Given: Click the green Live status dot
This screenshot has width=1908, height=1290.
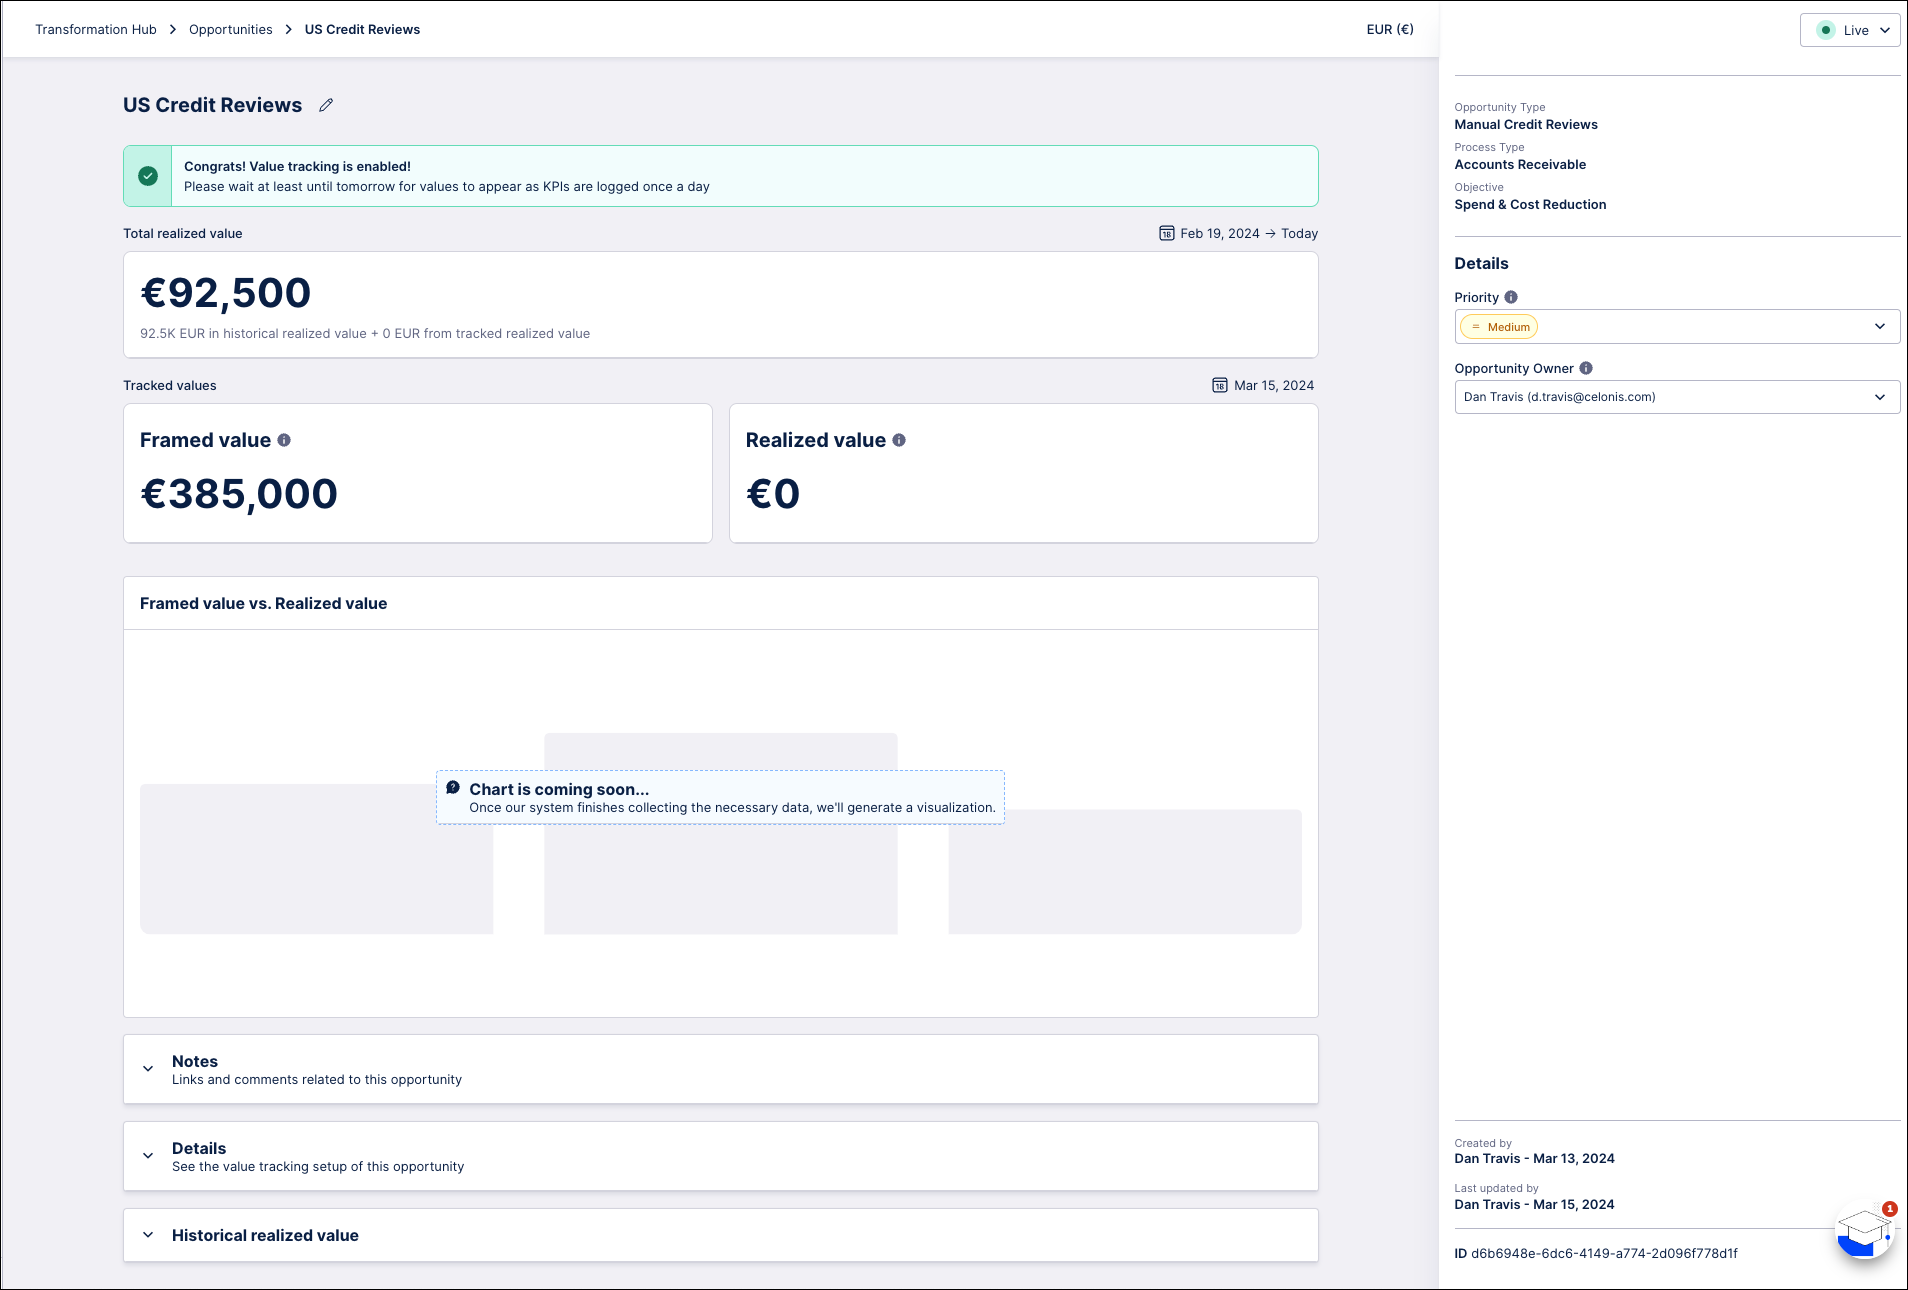Looking at the screenshot, I should point(1826,30).
